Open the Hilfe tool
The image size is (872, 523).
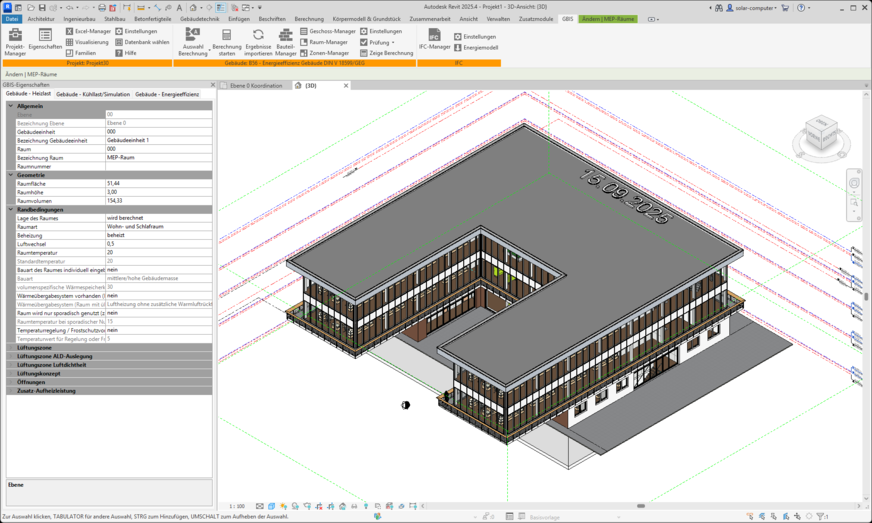[x=126, y=53]
